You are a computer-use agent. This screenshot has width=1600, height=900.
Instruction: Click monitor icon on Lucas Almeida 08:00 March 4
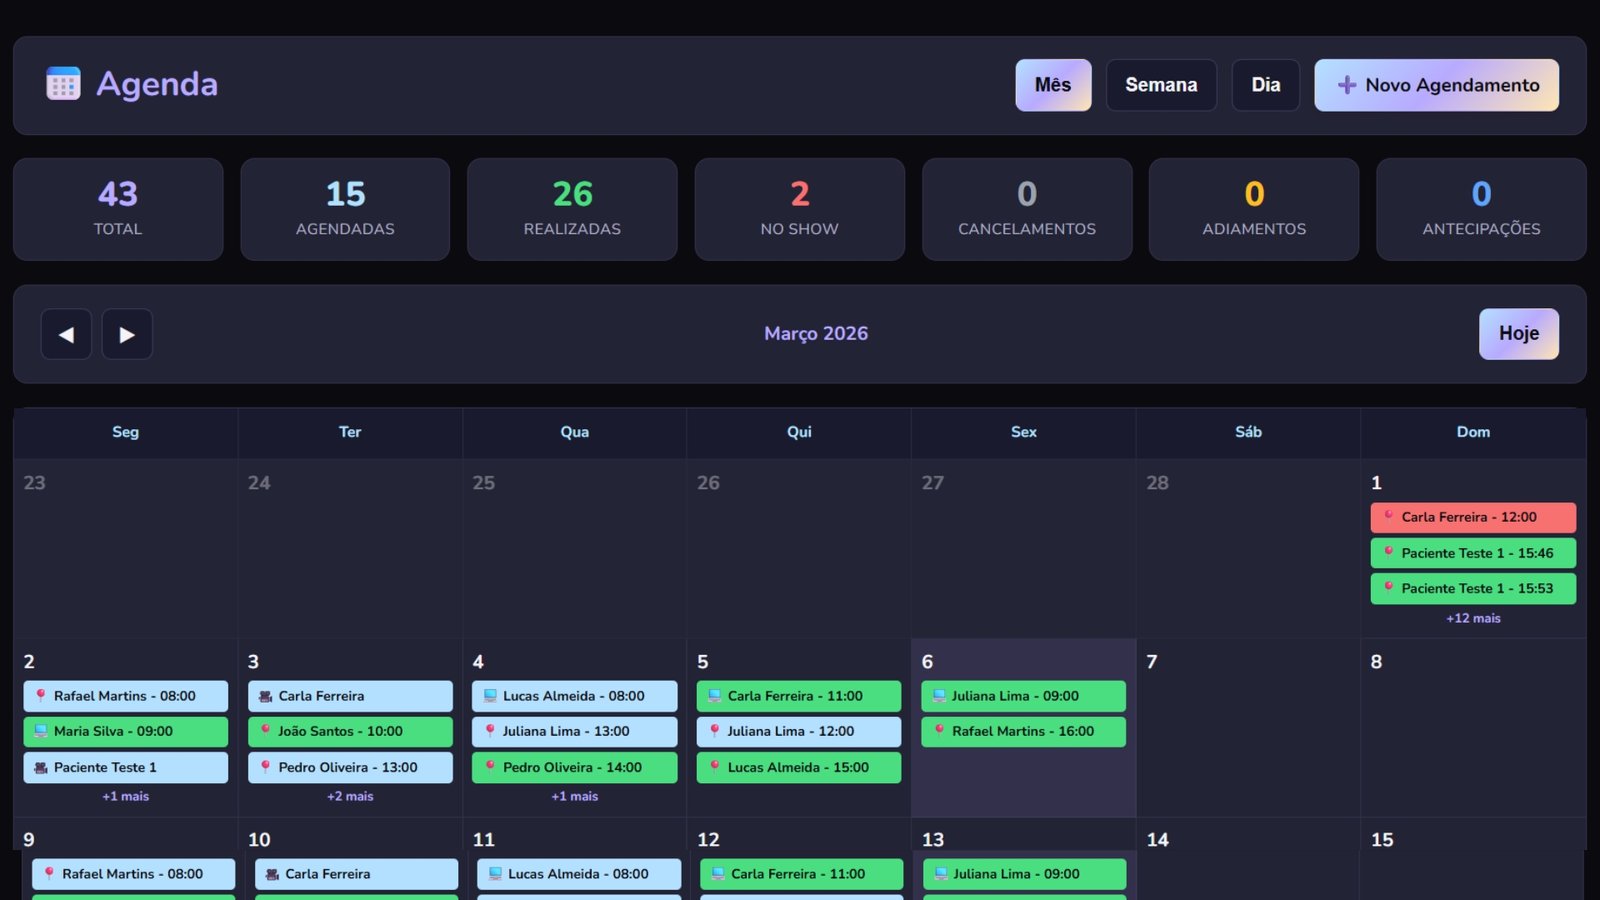coord(490,695)
